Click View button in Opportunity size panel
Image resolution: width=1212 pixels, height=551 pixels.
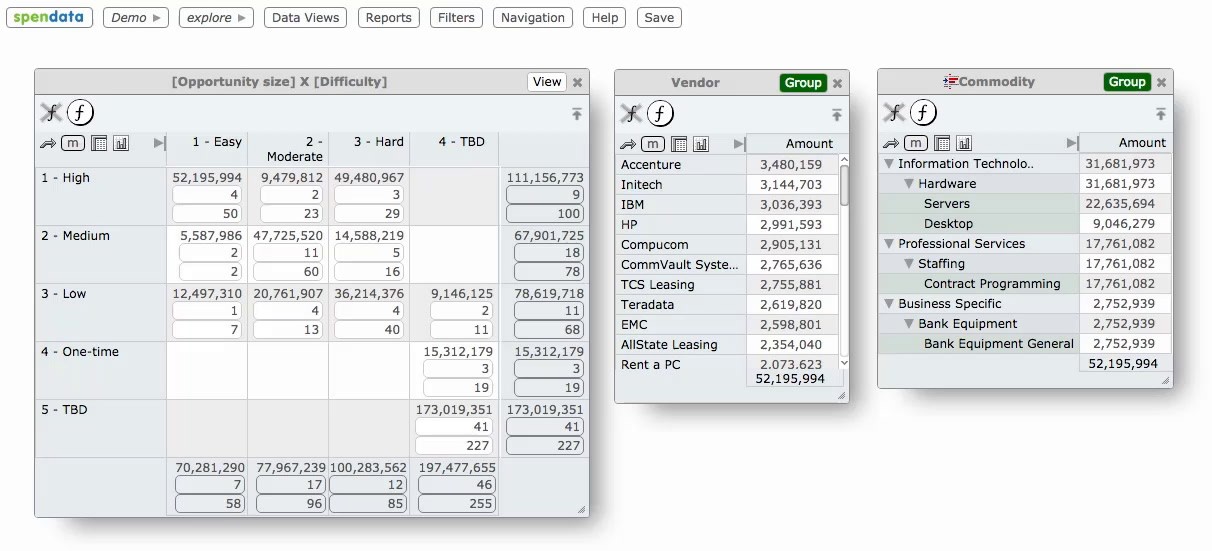tap(547, 82)
